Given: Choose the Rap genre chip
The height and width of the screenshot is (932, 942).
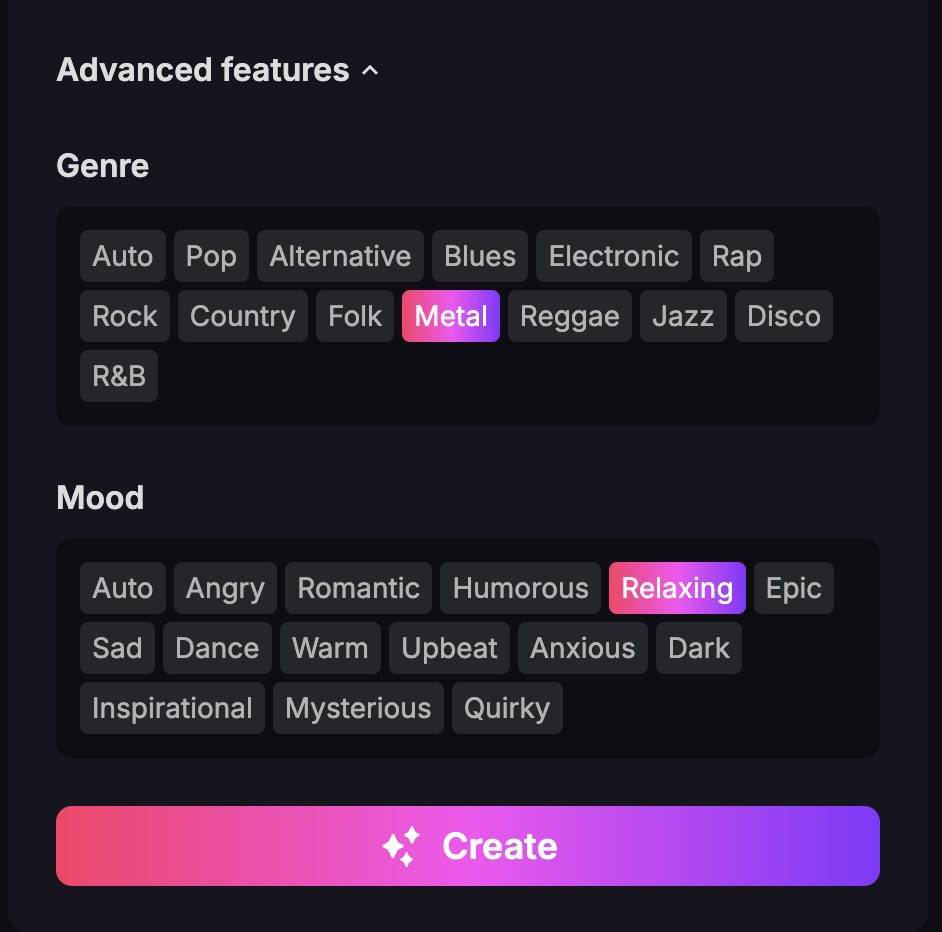Looking at the screenshot, I should click(737, 256).
